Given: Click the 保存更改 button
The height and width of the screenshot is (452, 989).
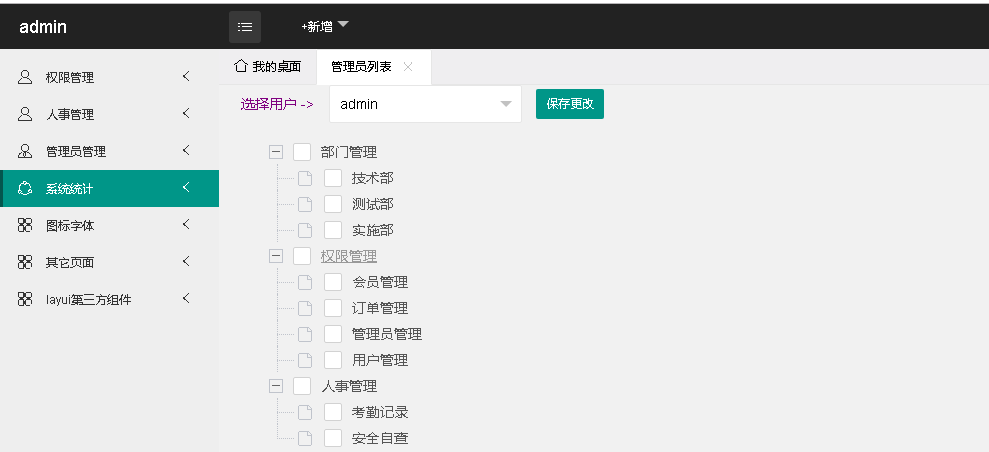Looking at the screenshot, I should coord(570,104).
